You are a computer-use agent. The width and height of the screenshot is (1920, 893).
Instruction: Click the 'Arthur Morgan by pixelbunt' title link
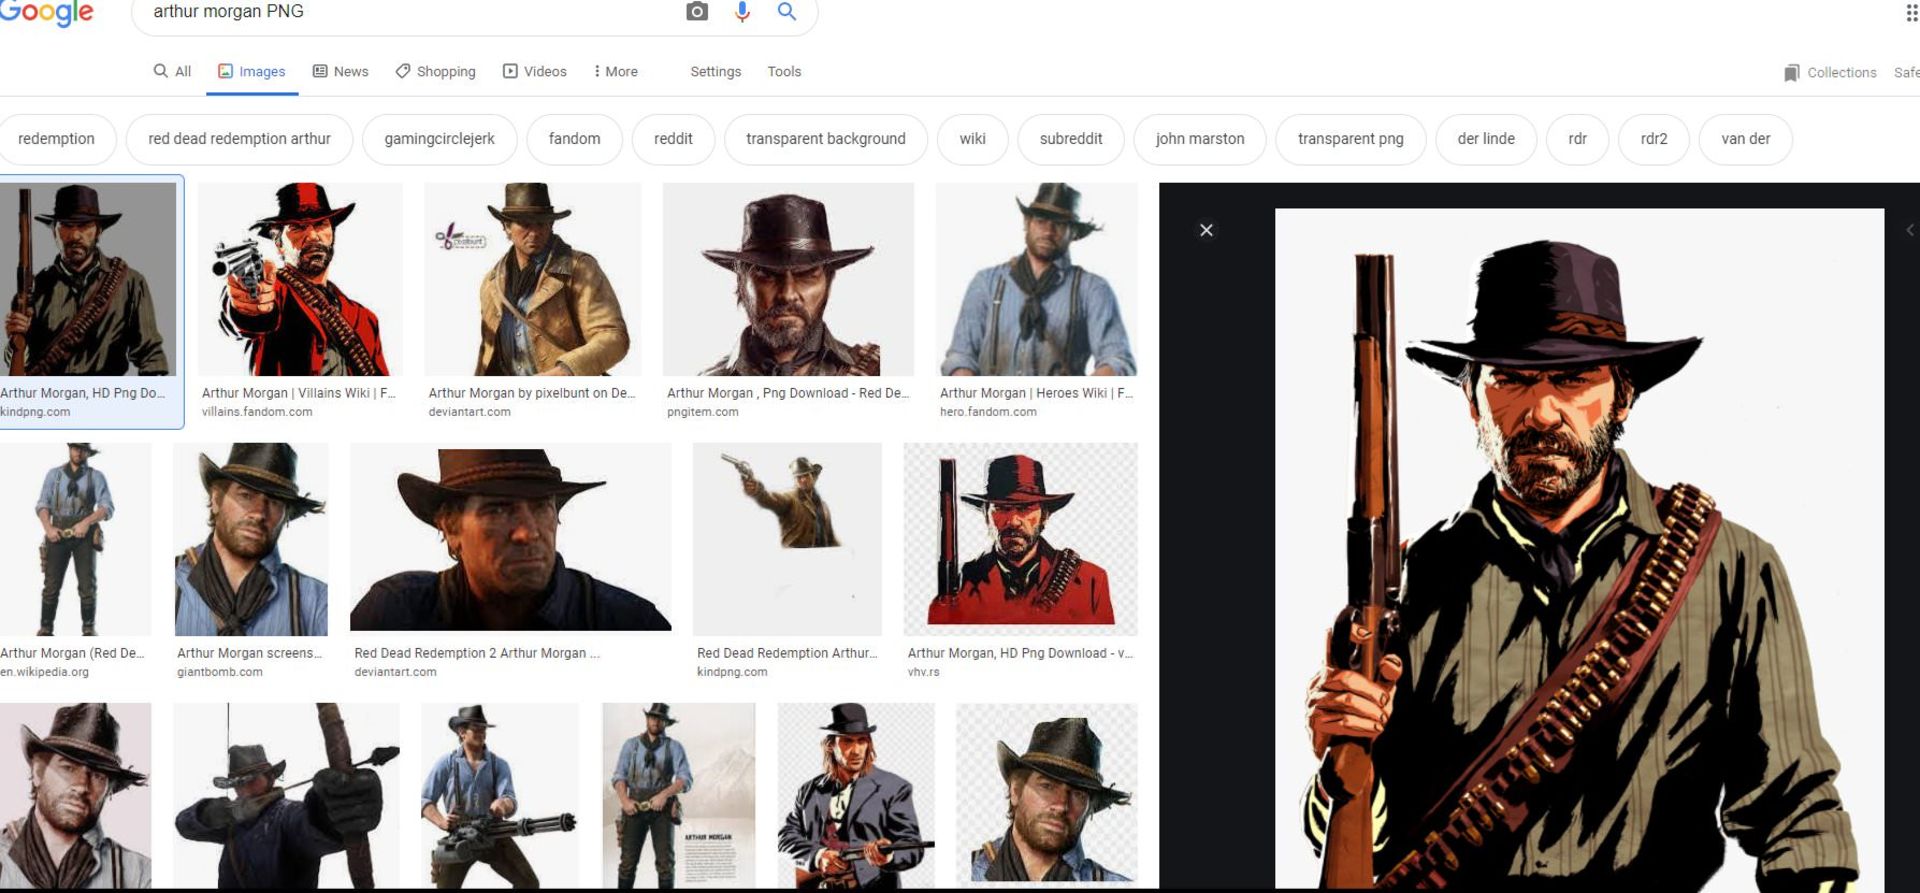pyautogui.click(x=531, y=393)
